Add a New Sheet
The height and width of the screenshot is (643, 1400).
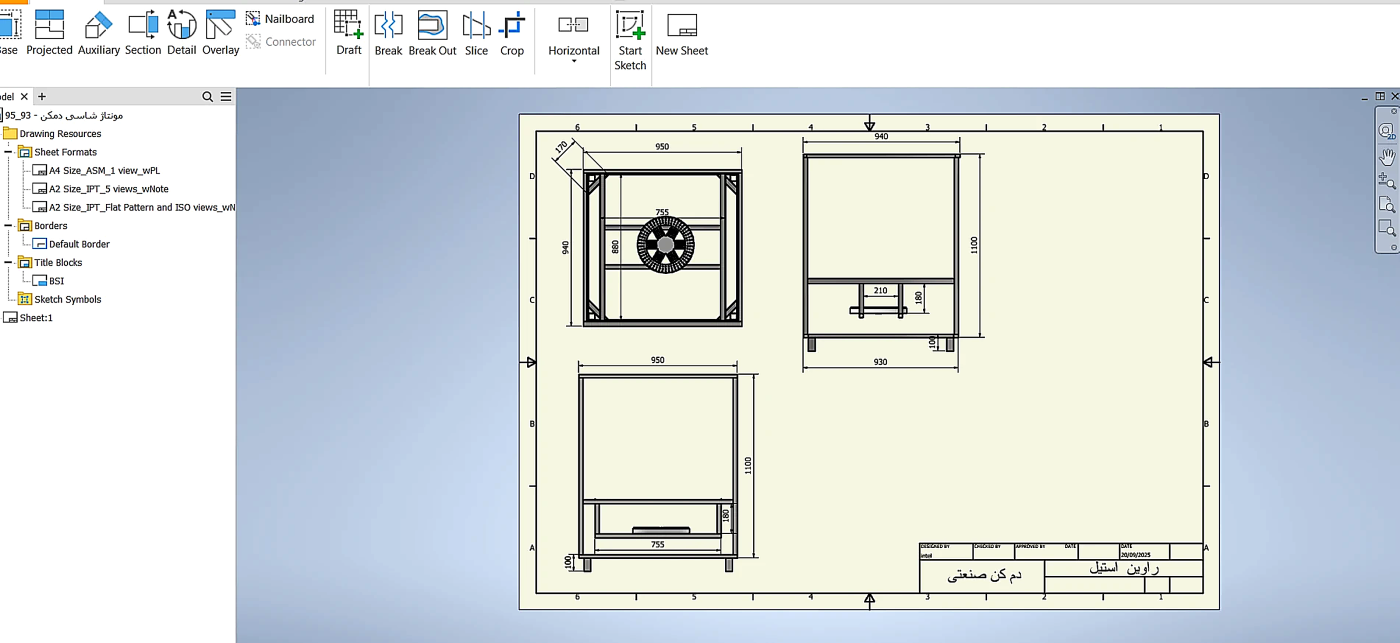[x=682, y=33]
